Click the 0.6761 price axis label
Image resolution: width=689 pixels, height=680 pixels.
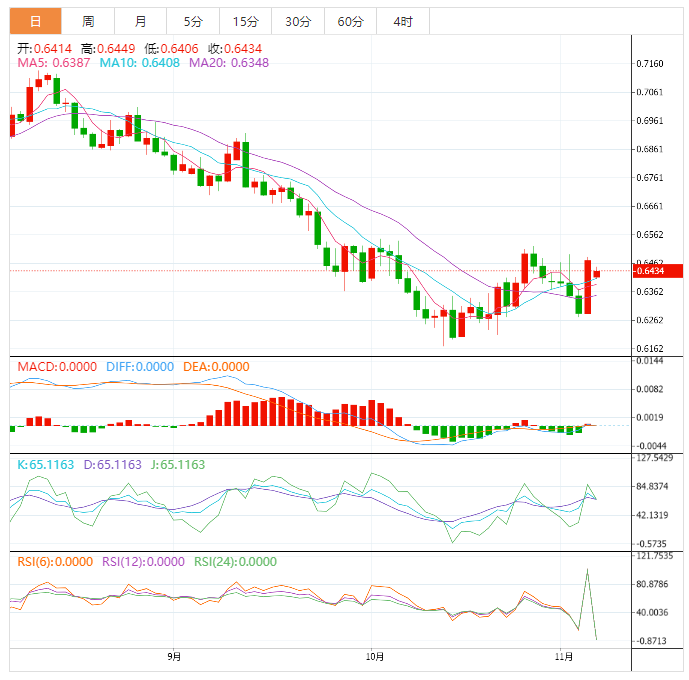[649, 178]
